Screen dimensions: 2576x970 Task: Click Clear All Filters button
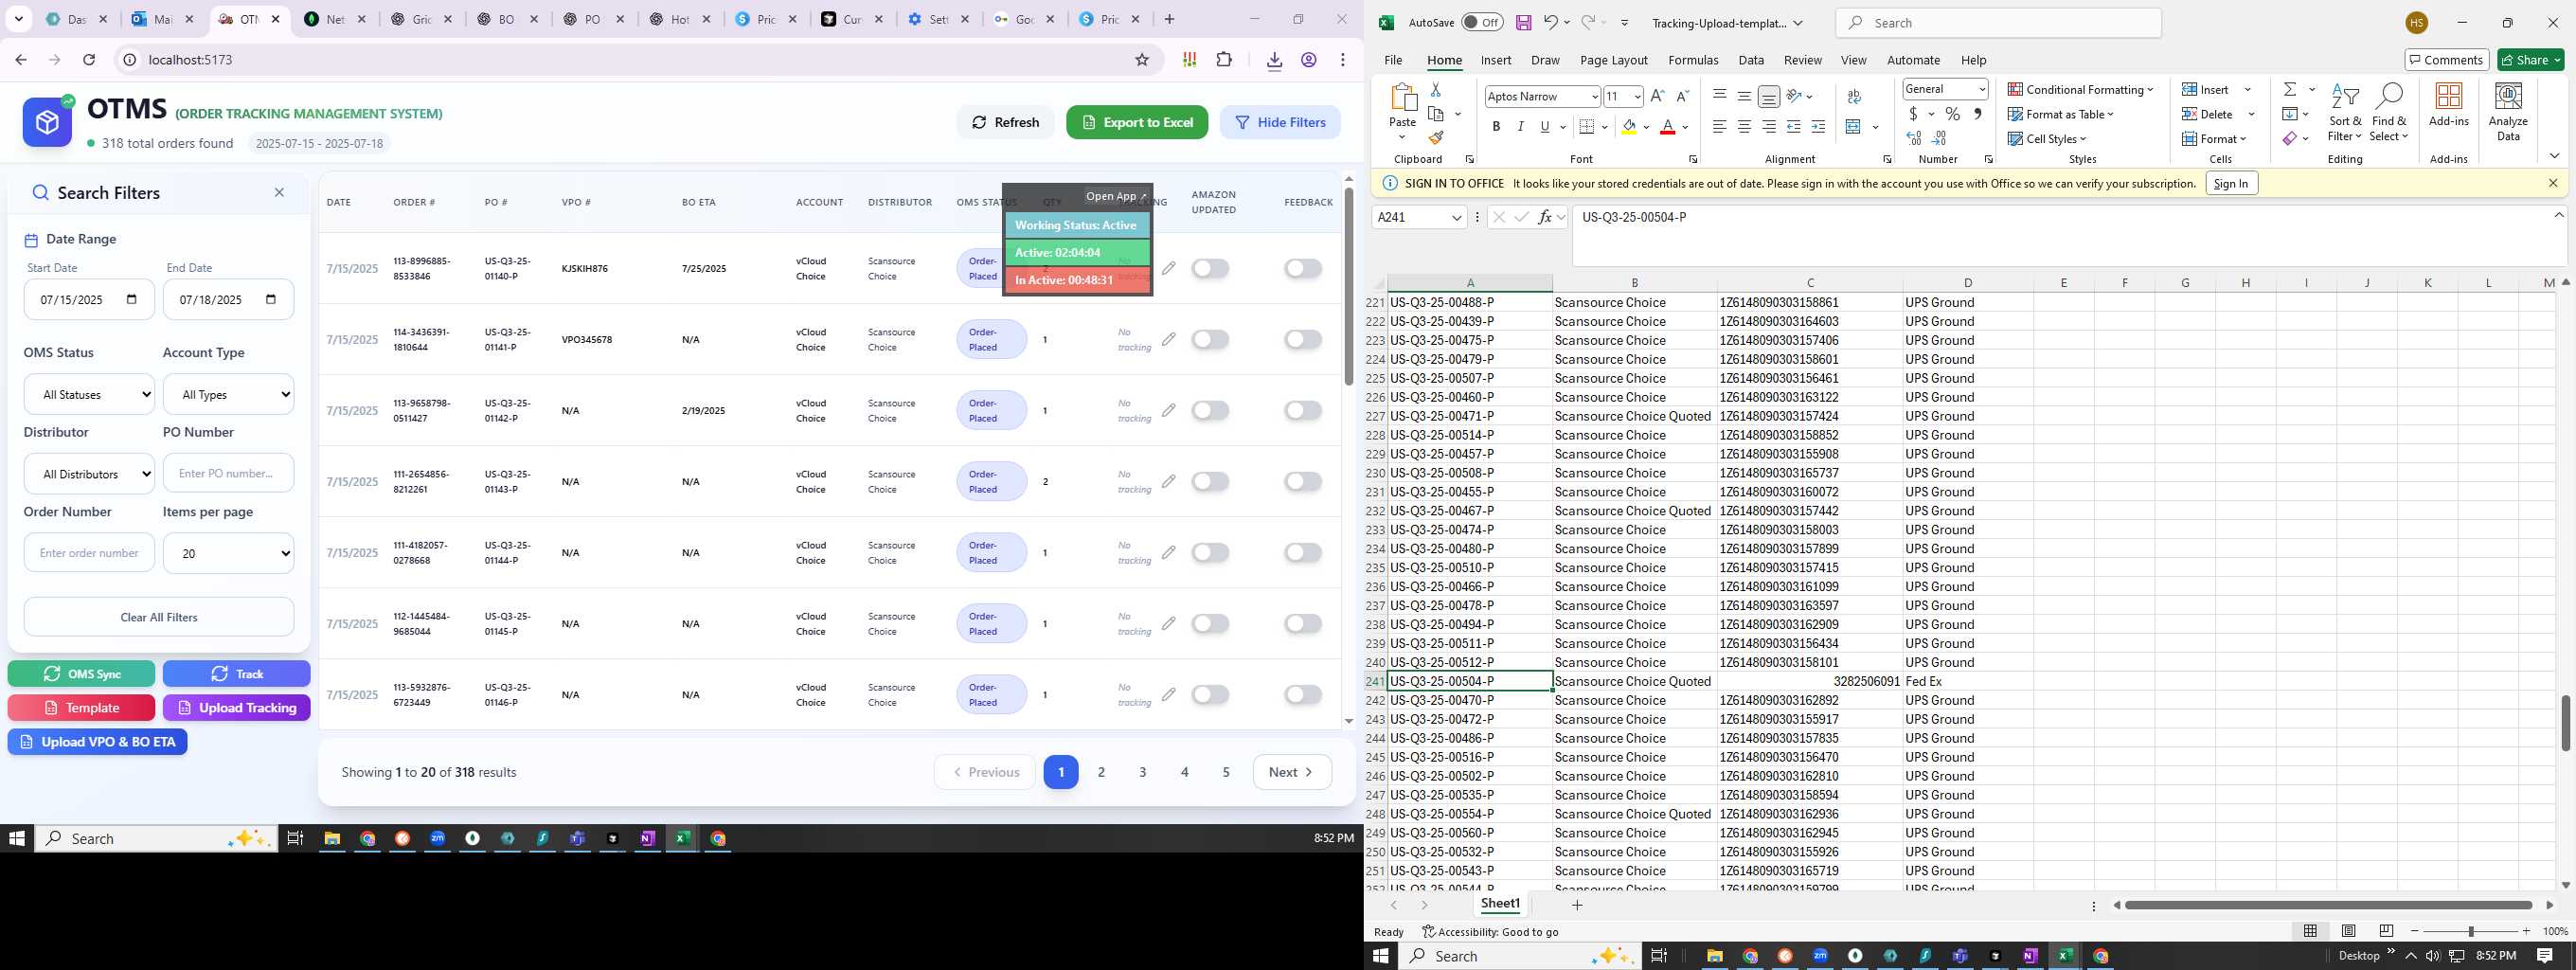pyautogui.click(x=159, y=617)
